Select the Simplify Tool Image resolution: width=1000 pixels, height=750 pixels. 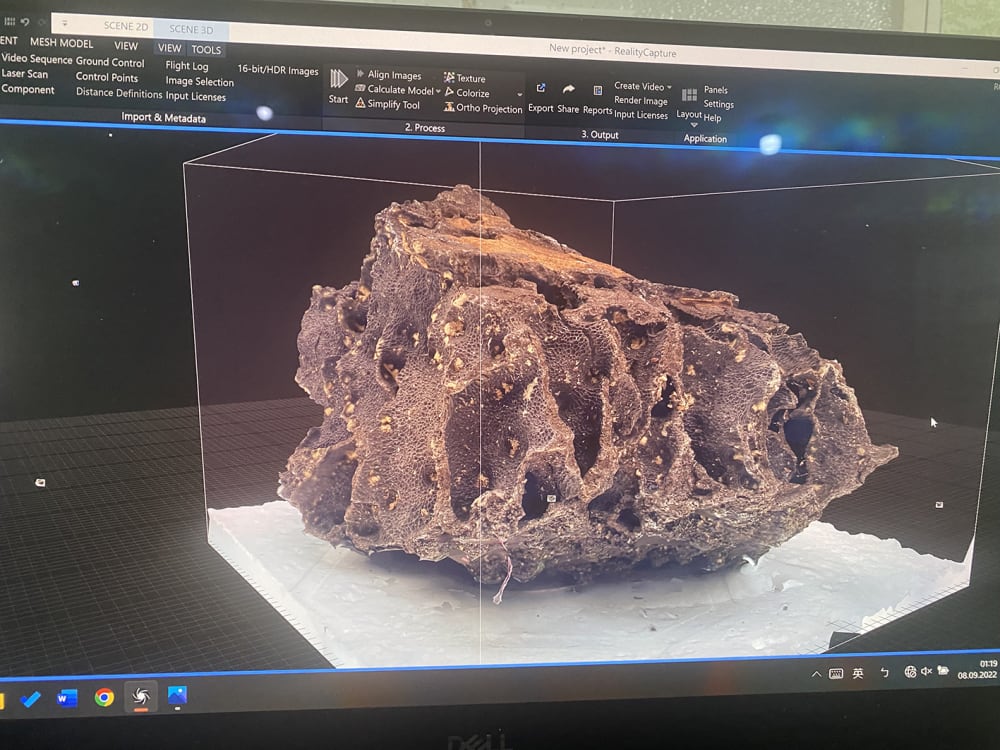387,104
